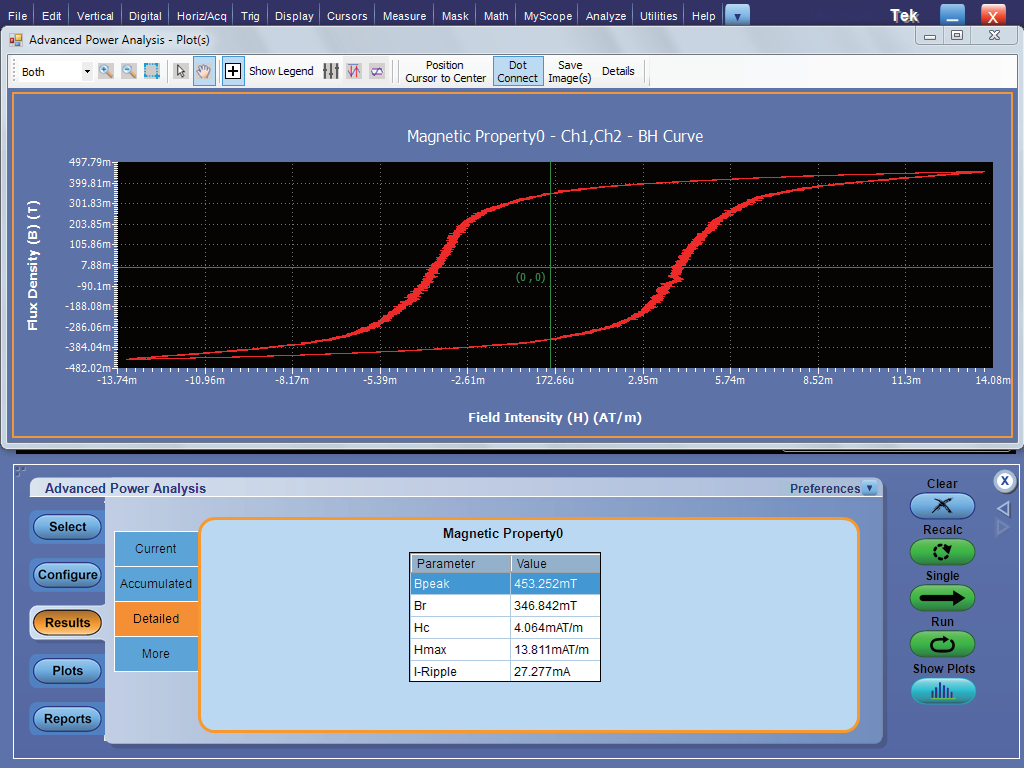Select the dashed-rectangle zoom area tool

[152, 71]
